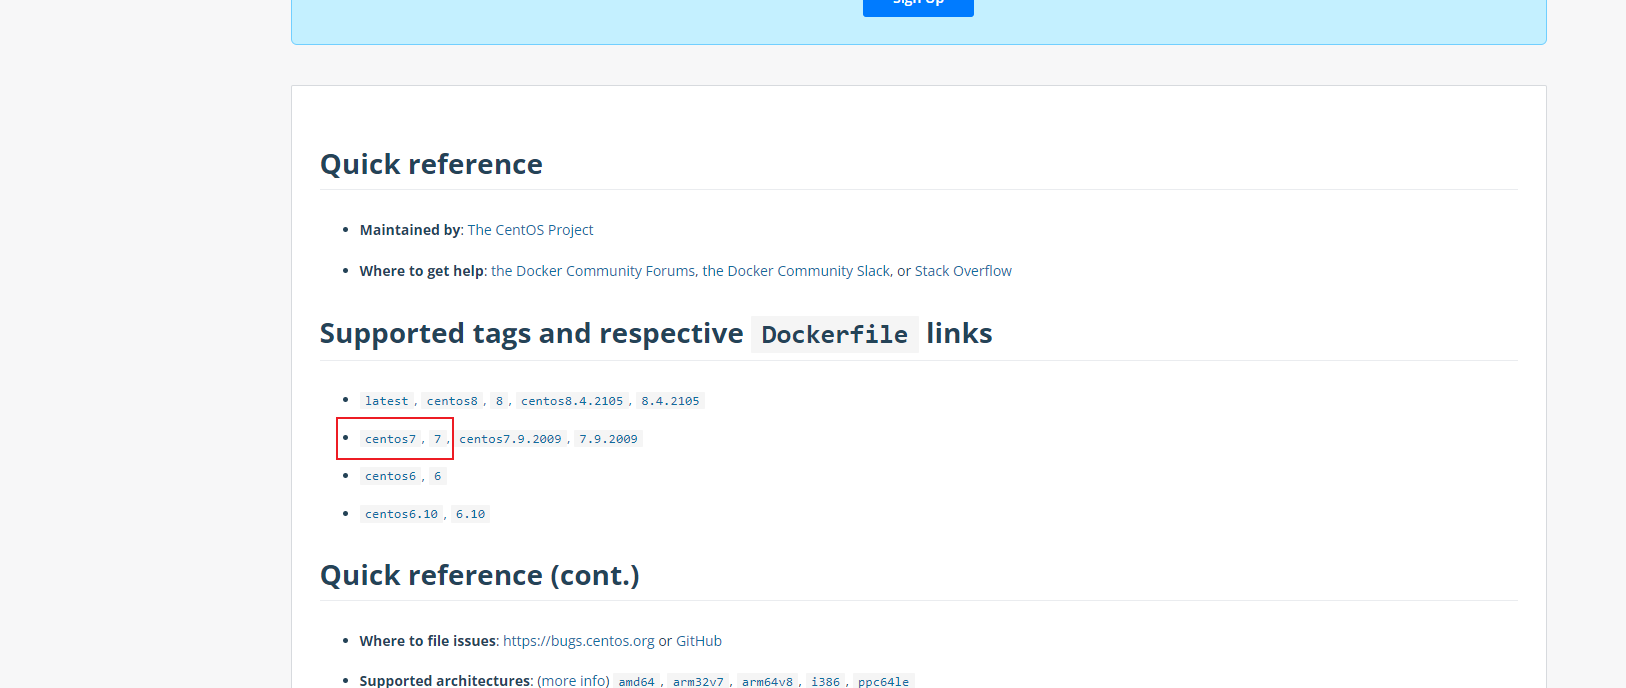
Task: Select the Where to file issues label
Action: coord(428,641)
